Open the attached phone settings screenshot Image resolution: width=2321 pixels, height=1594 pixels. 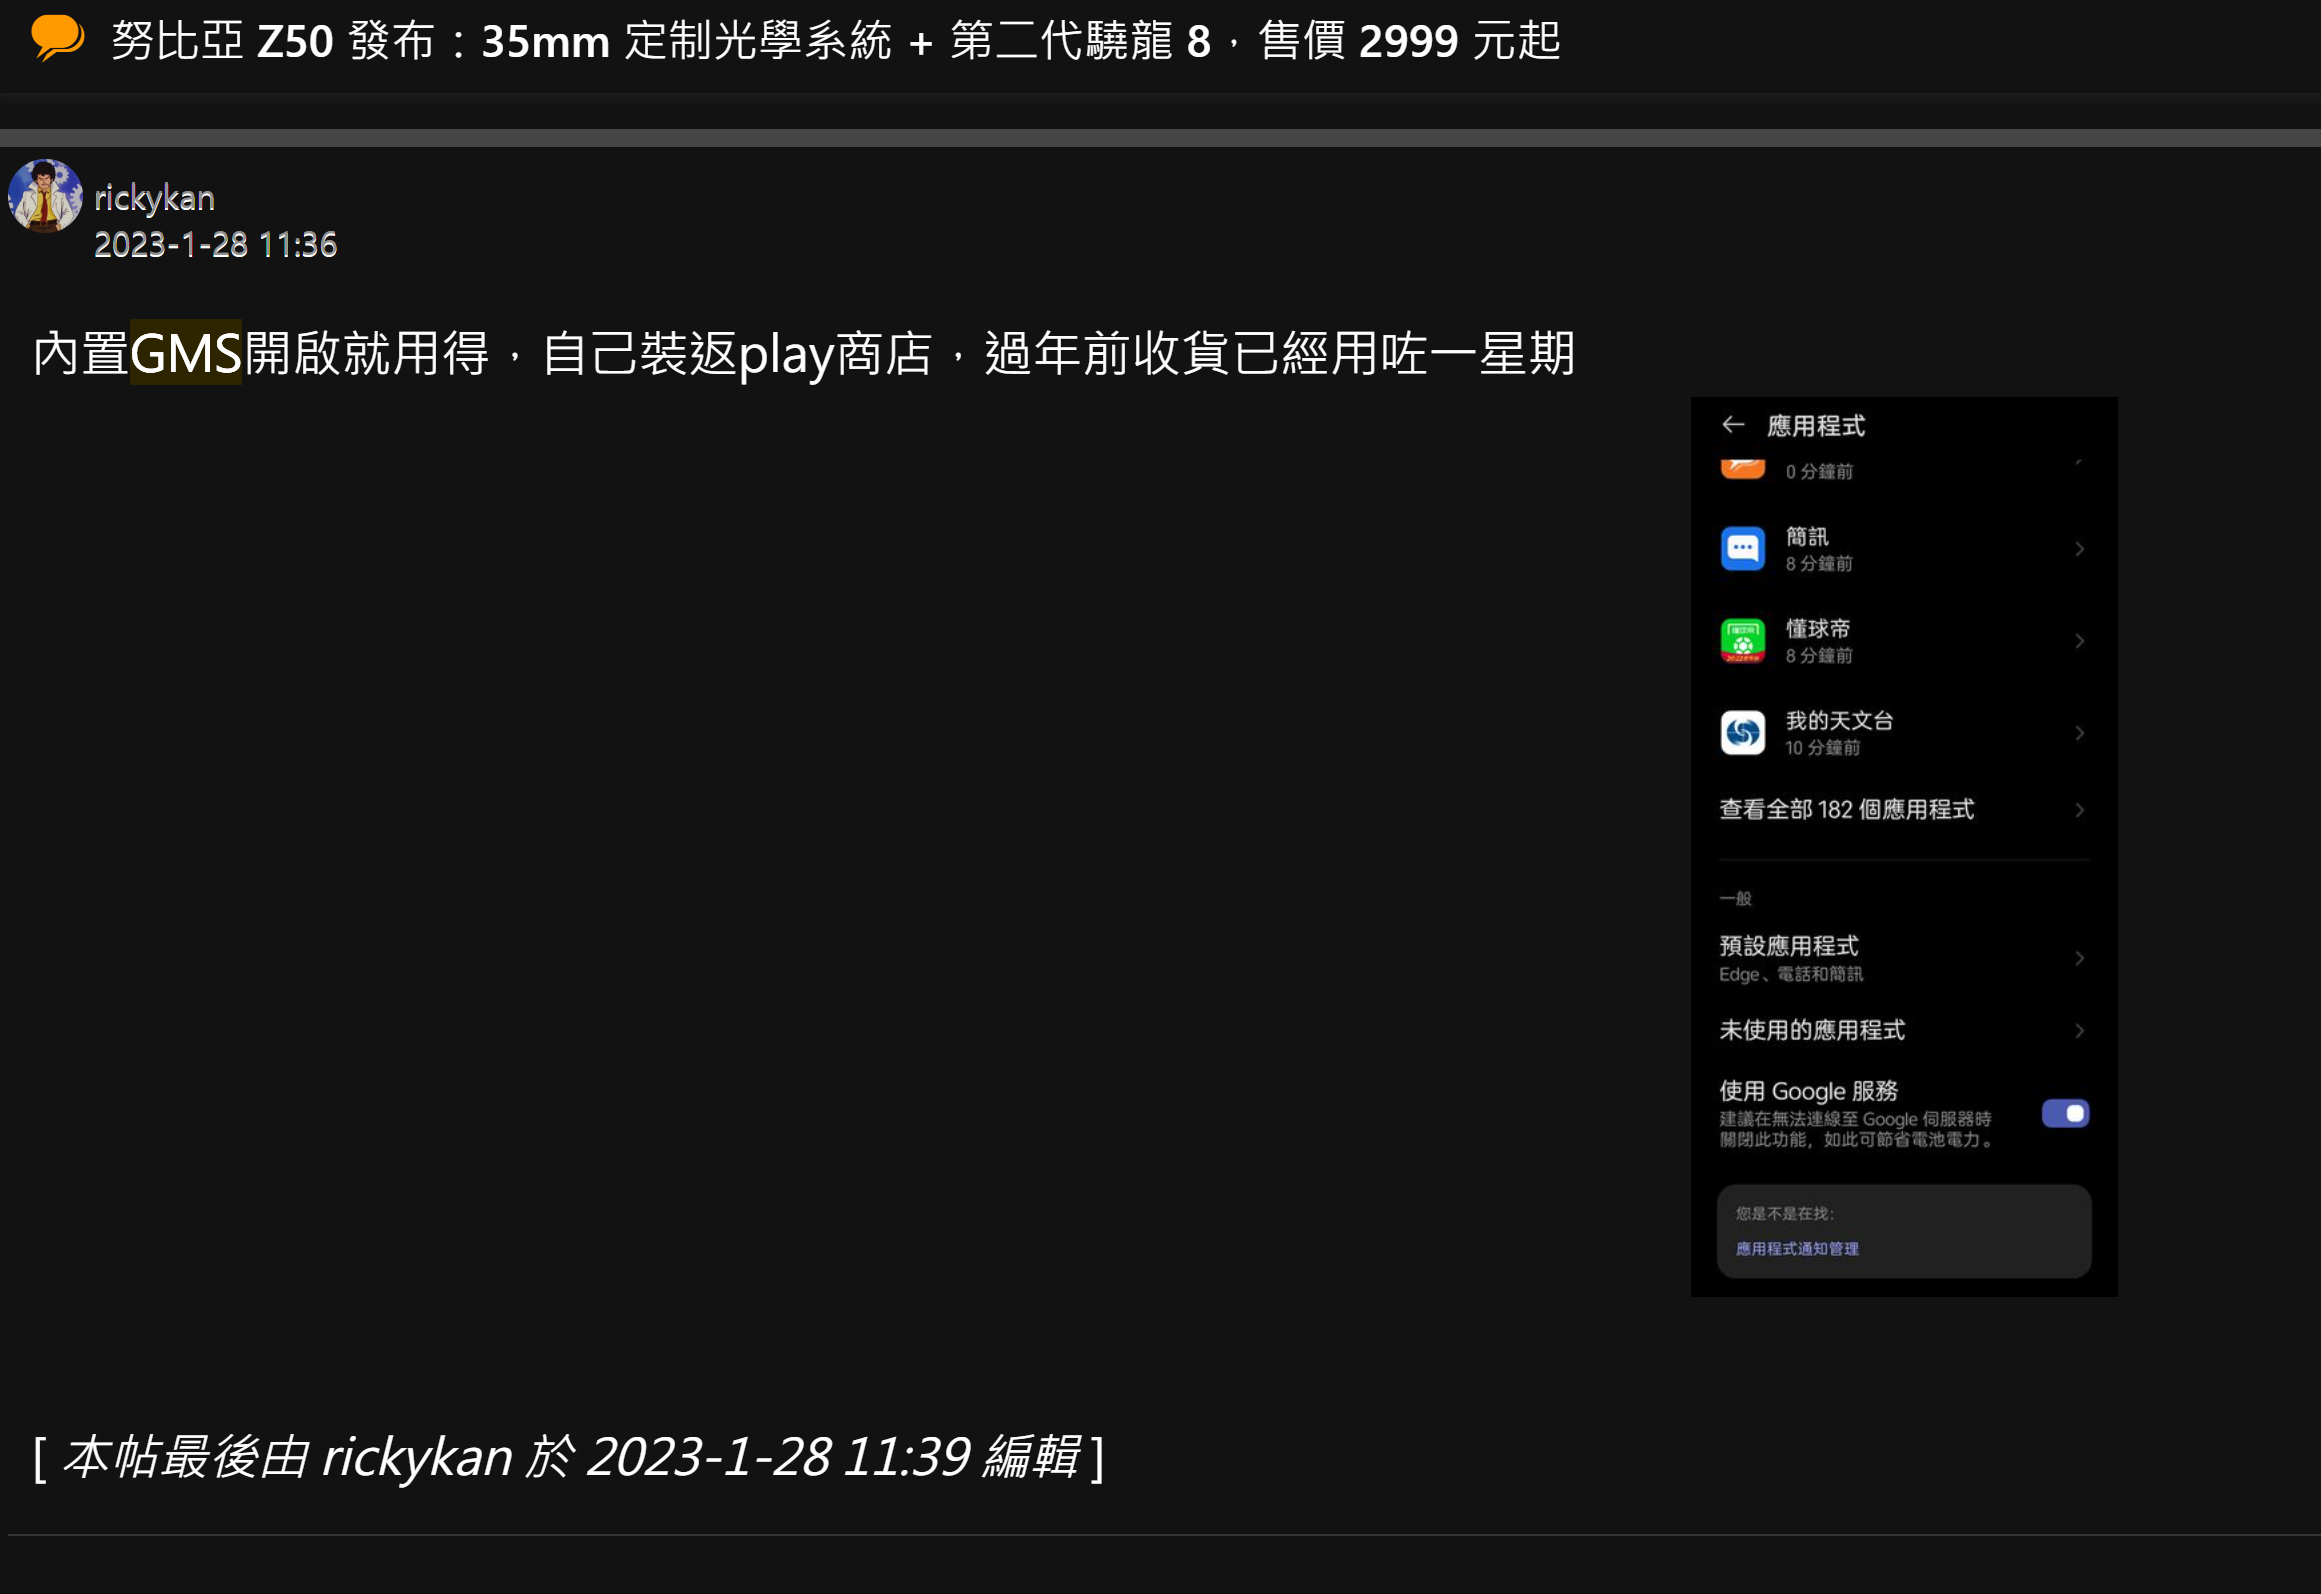1903,847
